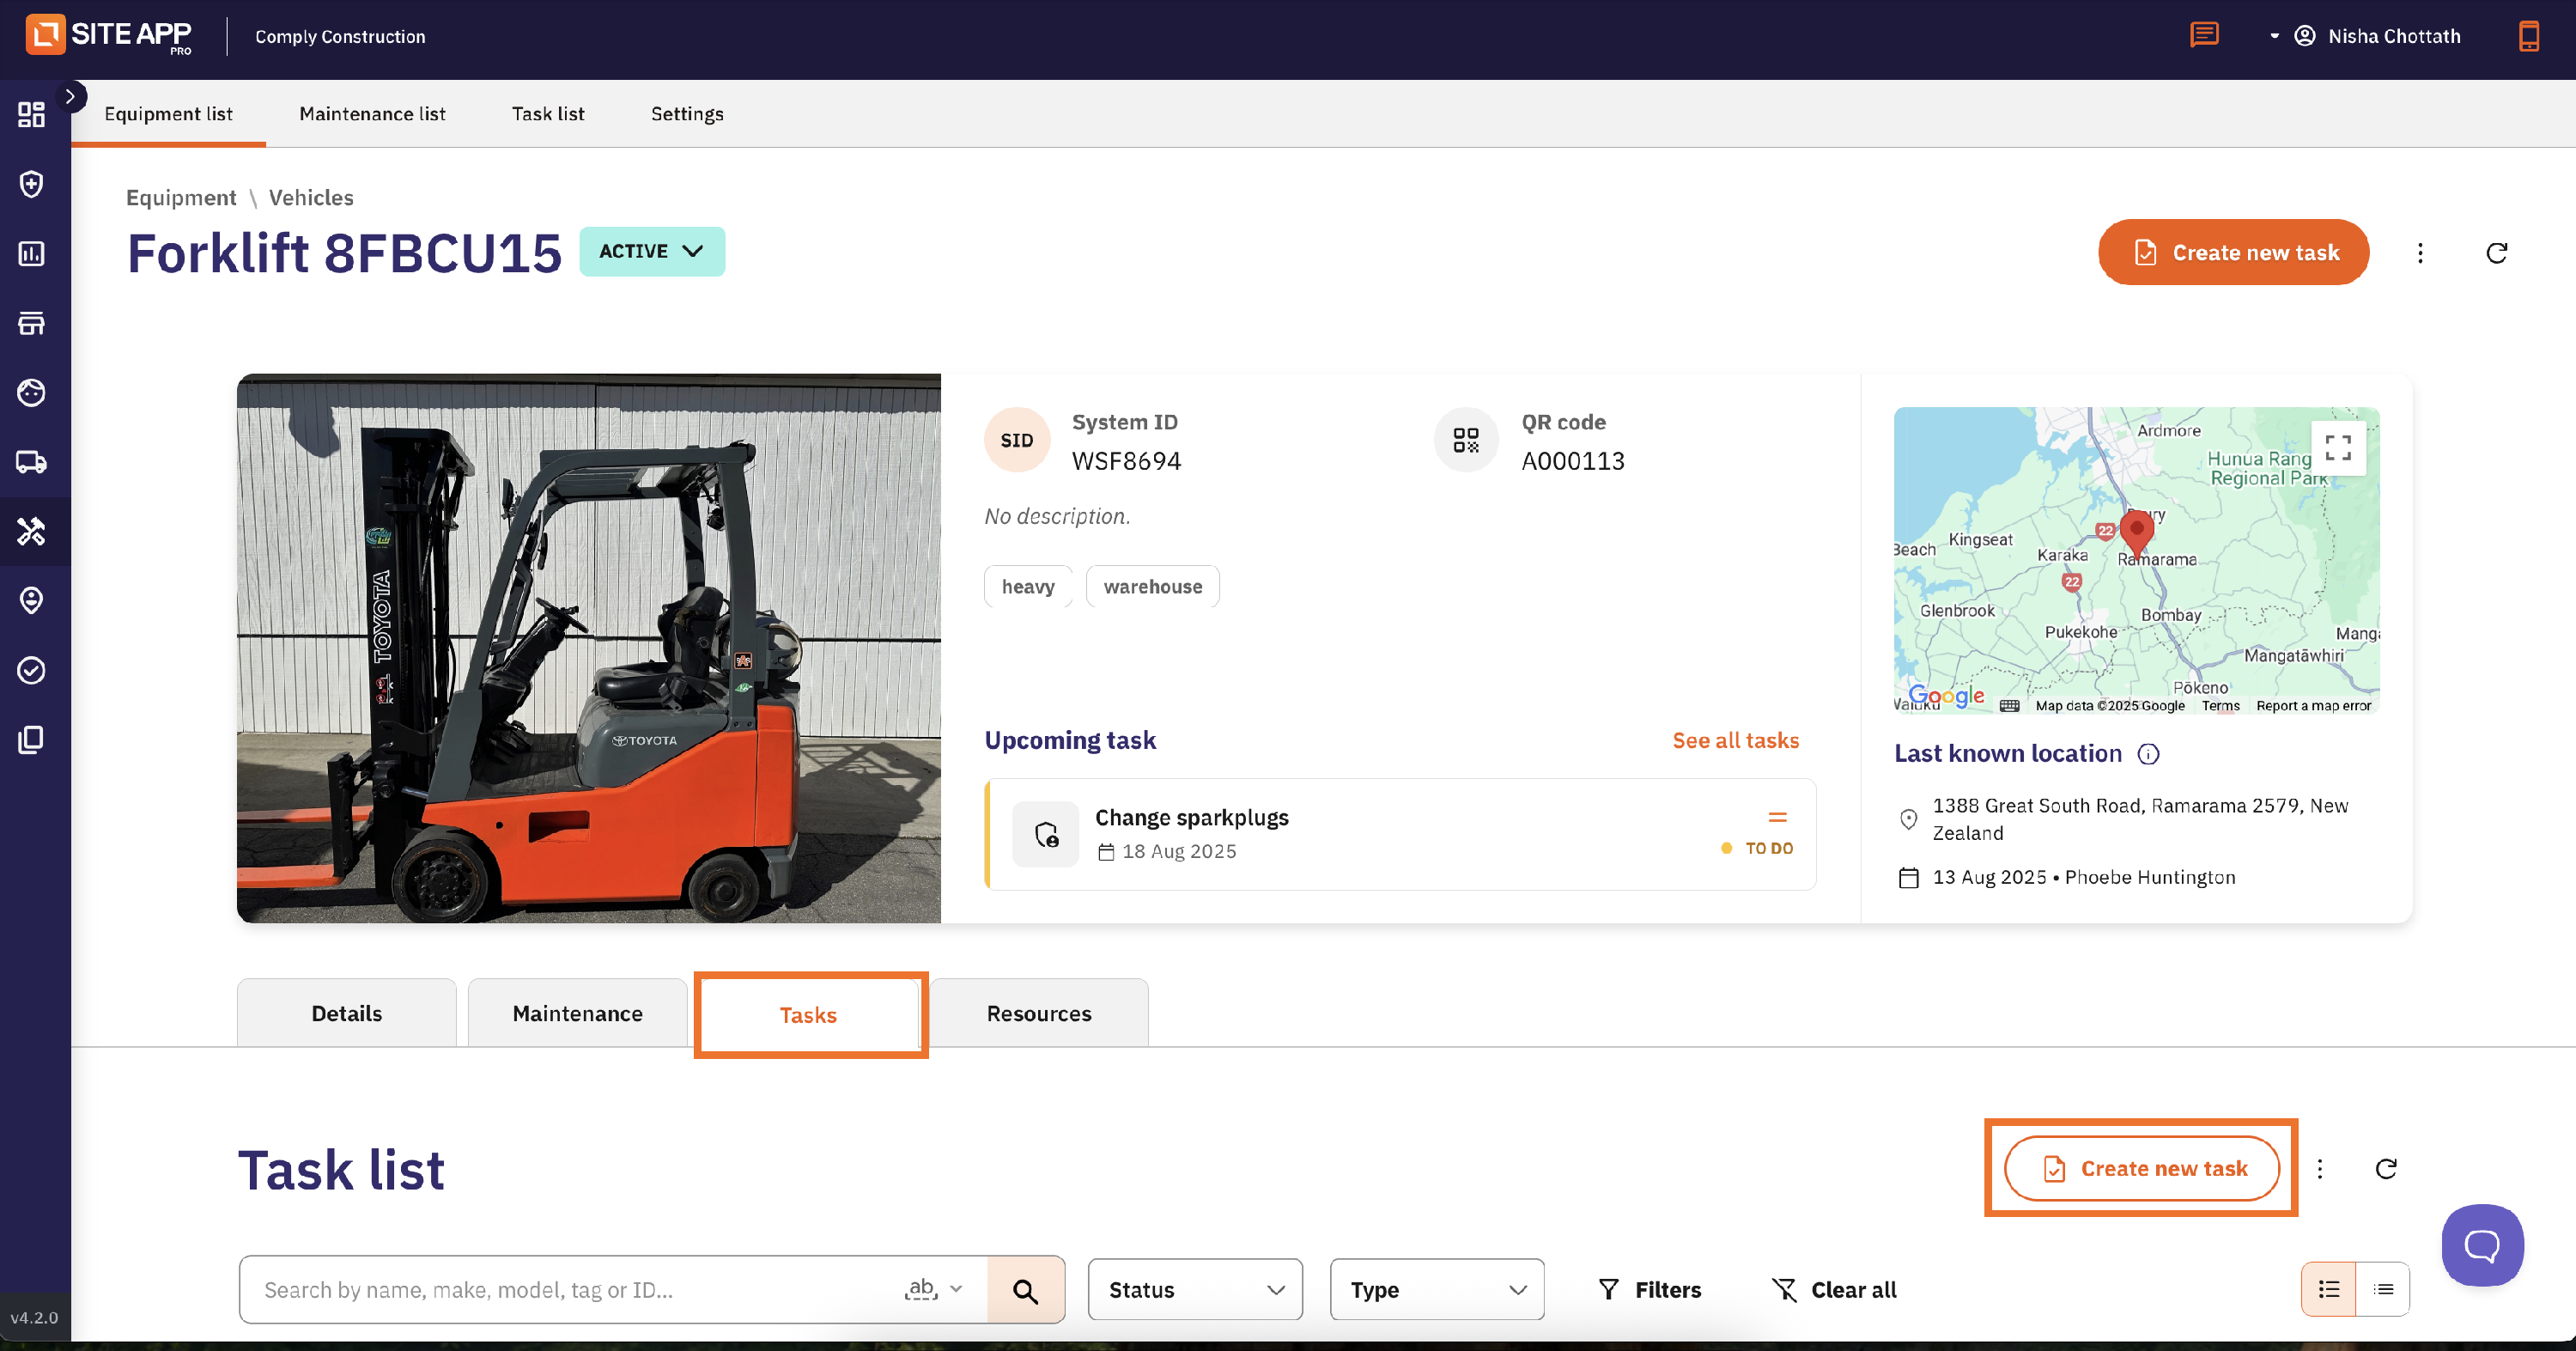Viewport: 2576px width, 1351px height.
Task: Switch to the Tasks tab
Action: tap(808, 1014)
